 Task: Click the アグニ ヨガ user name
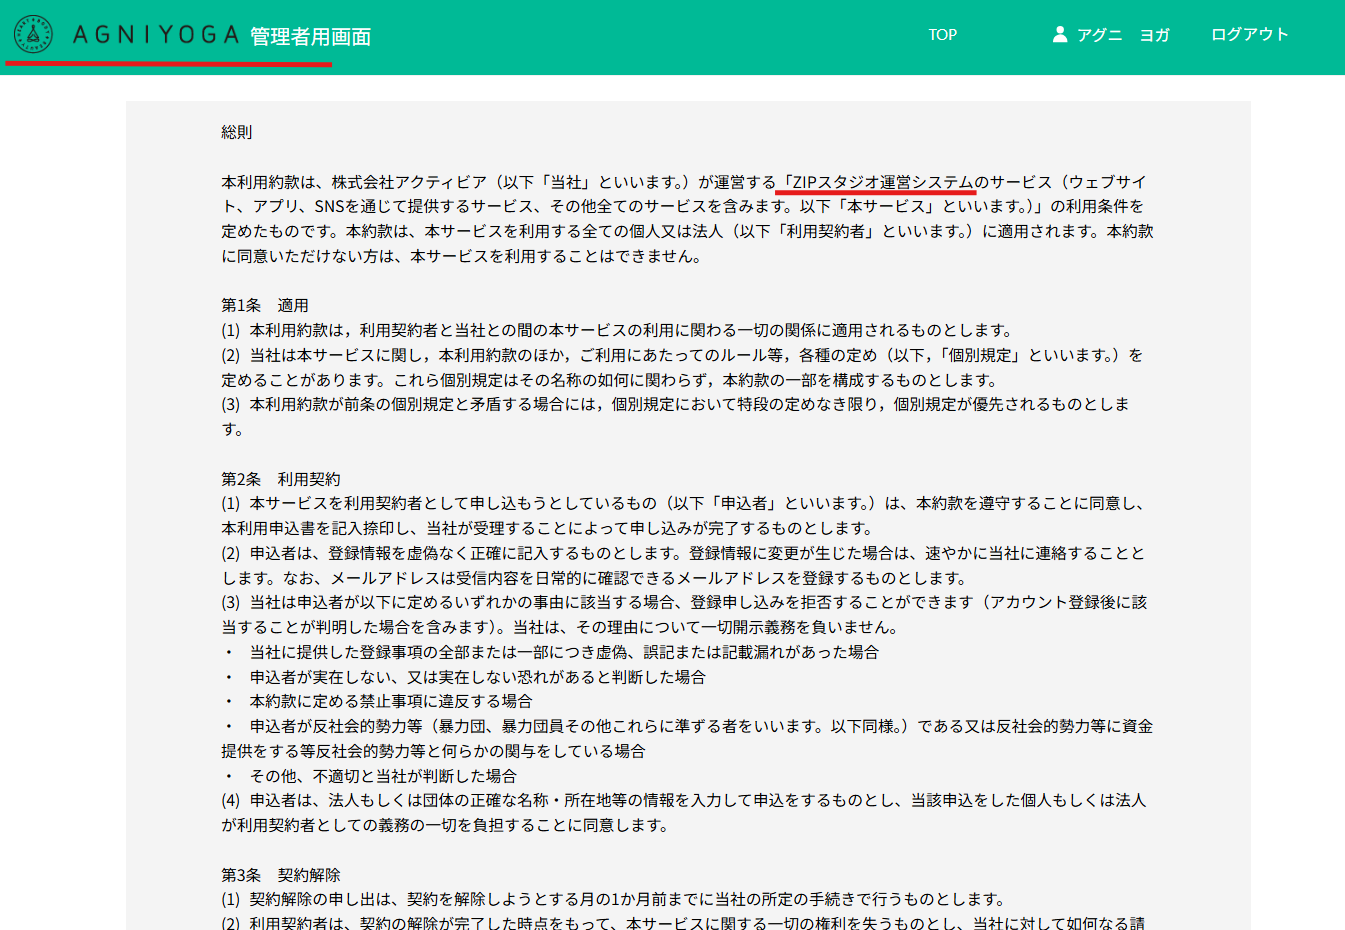[x=1123, y=35]
